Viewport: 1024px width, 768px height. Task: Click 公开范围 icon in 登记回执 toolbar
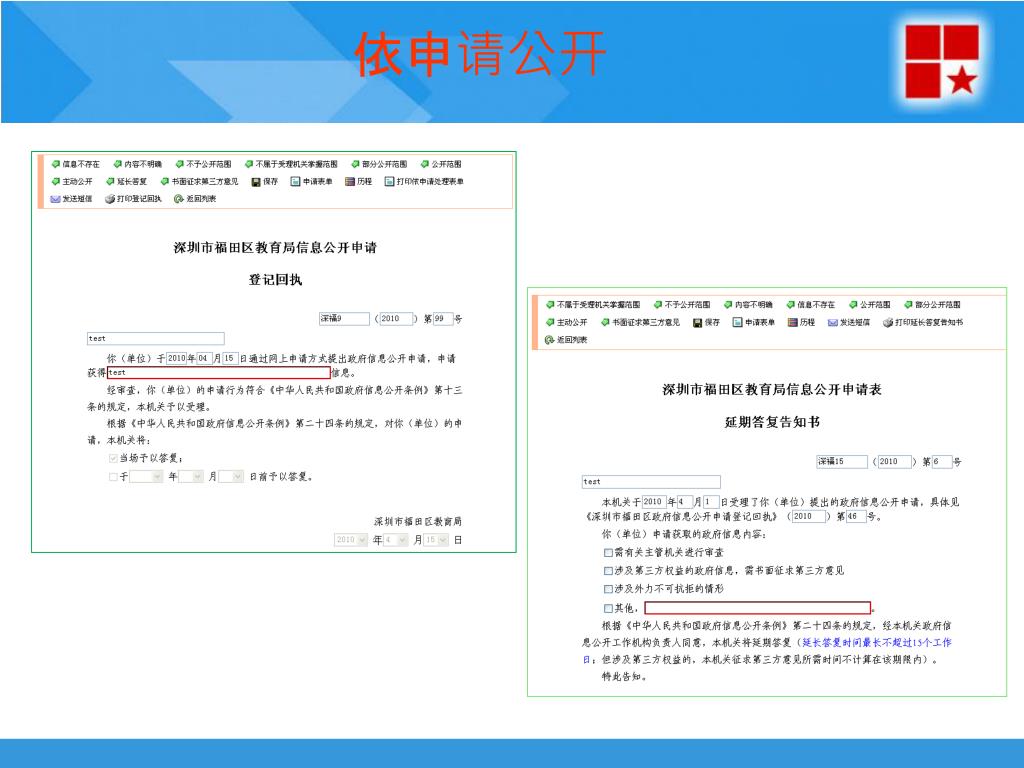click(x=425, y=164)
